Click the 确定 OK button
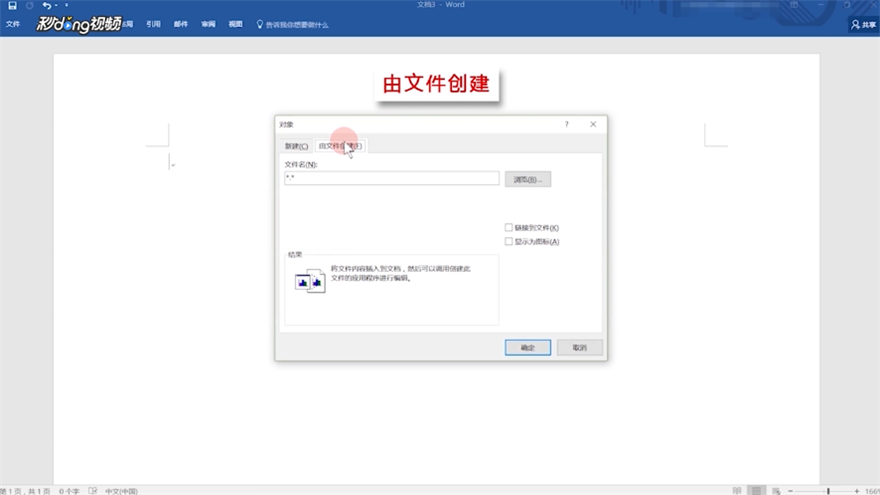This screenshot has height=495, width=880. point(528,347)
